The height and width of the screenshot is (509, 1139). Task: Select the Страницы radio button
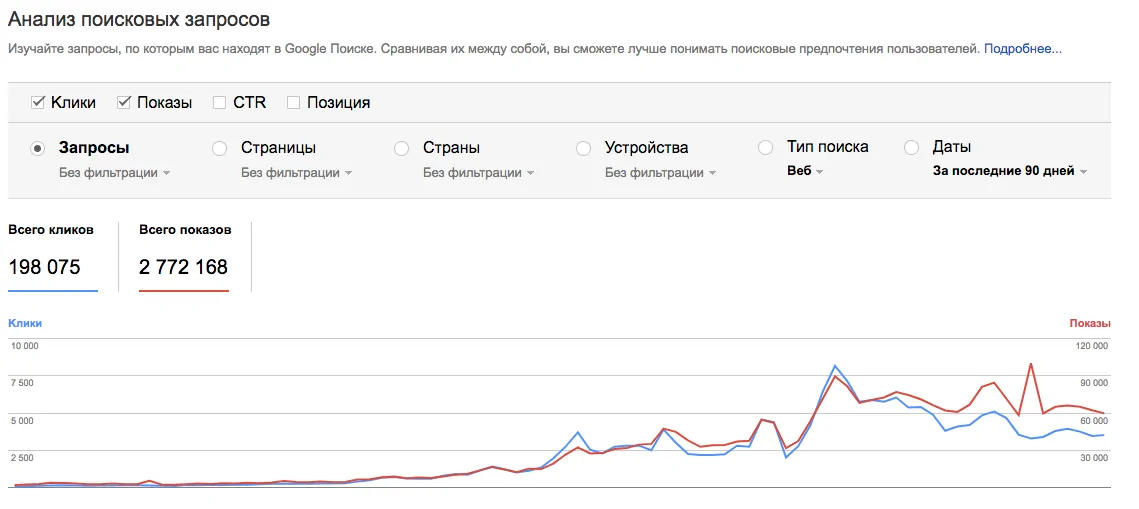(220, 148)
